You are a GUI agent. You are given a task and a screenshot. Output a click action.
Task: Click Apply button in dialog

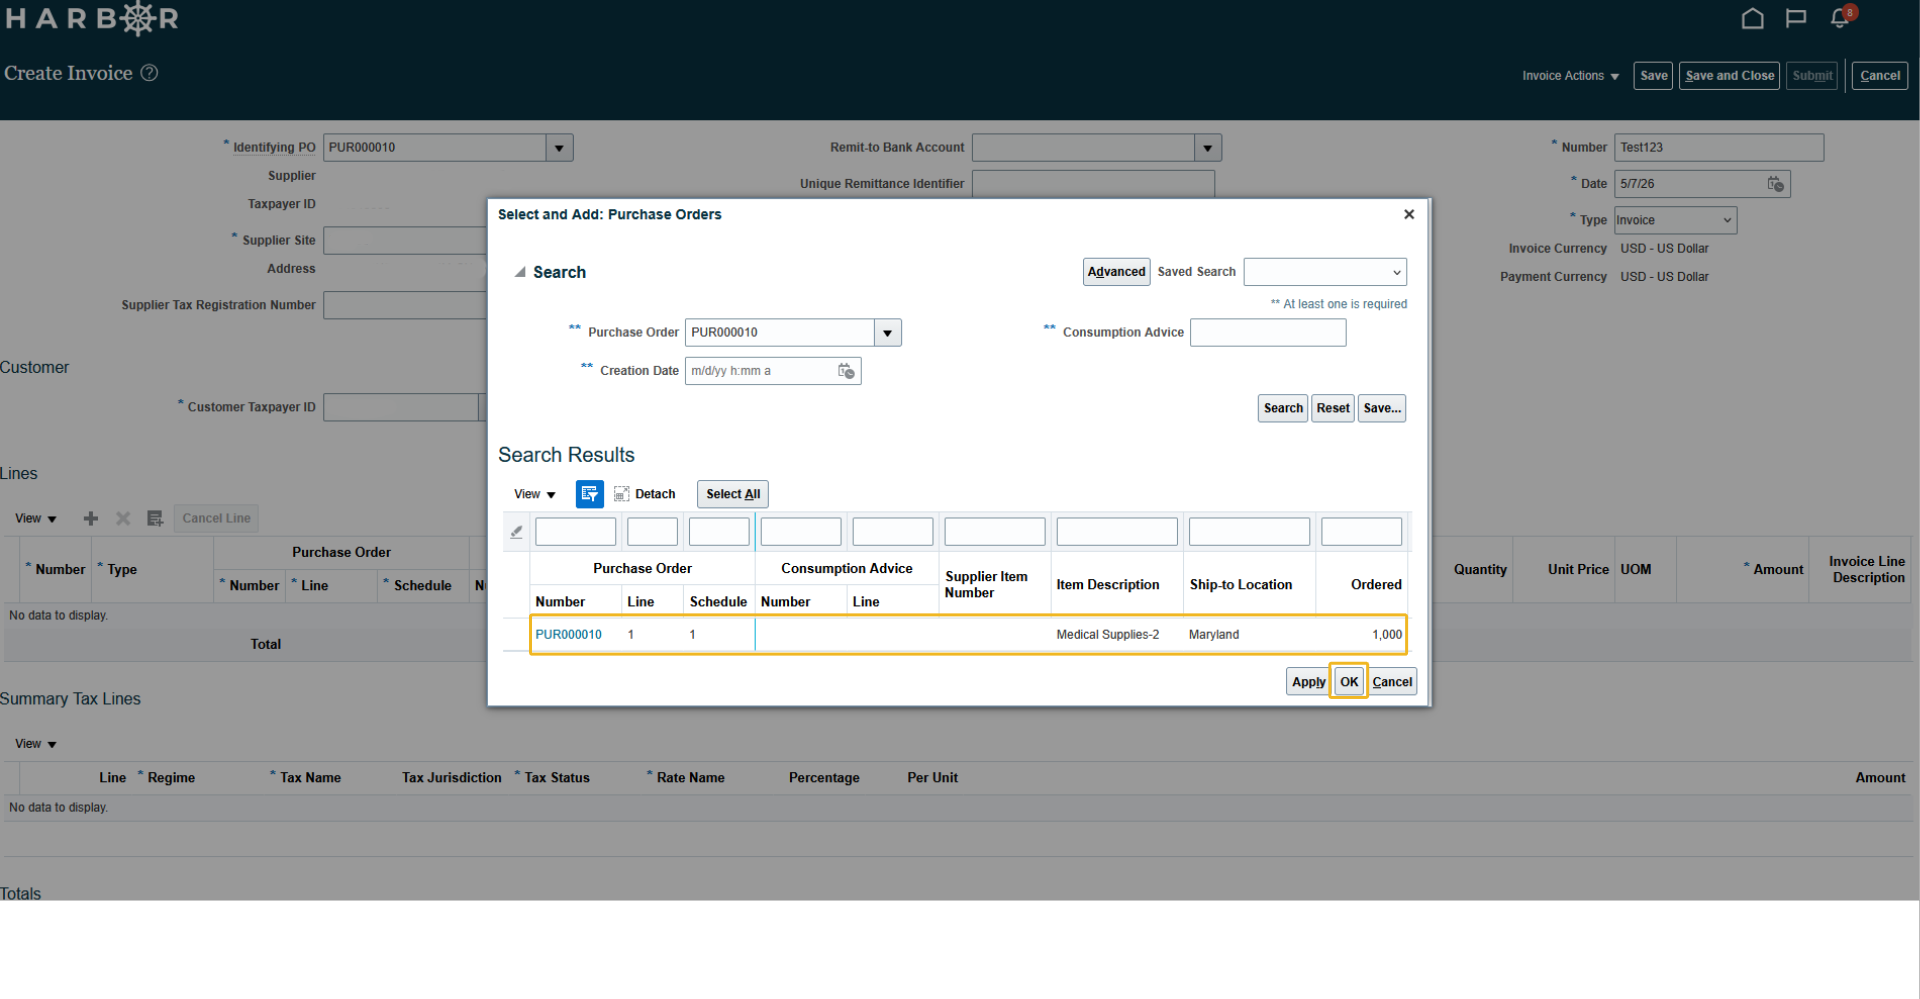tap(1308, 682)
